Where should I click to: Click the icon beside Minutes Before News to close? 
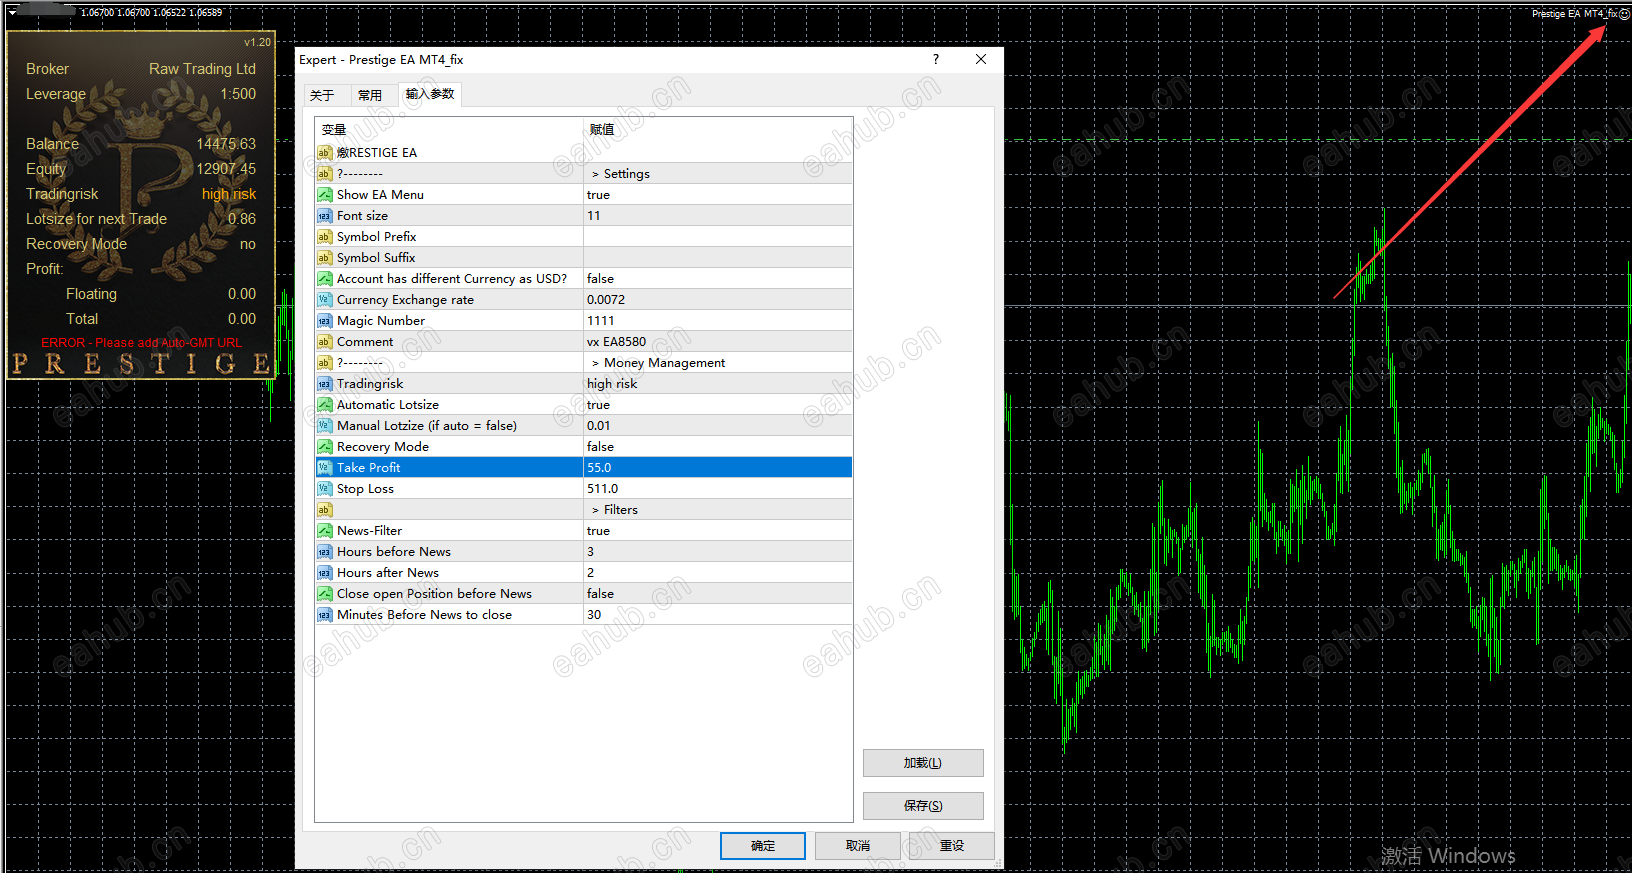click(x=324, y=615)
